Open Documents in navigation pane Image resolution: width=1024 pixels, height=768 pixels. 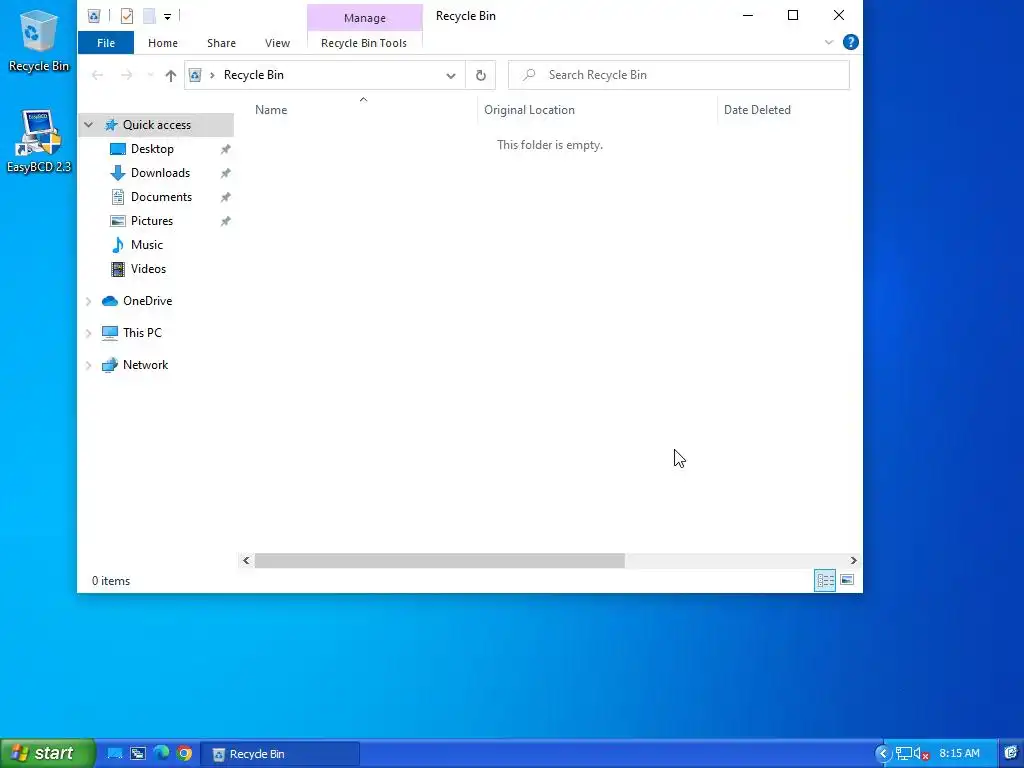pos(161,197)
